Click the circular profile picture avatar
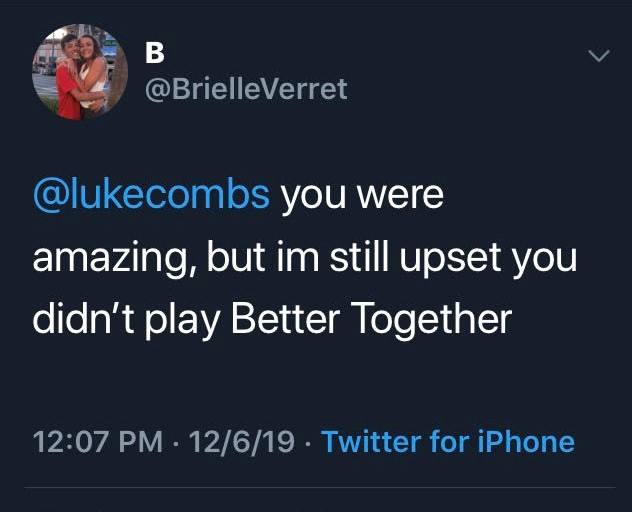The image size is (632, 512). 79,72
